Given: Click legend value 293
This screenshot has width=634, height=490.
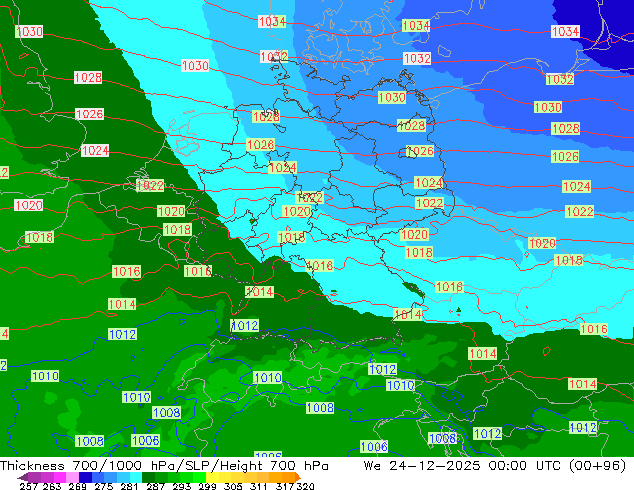Looking at the screenshot, I should pyautogui.click(x=181, y=486).
